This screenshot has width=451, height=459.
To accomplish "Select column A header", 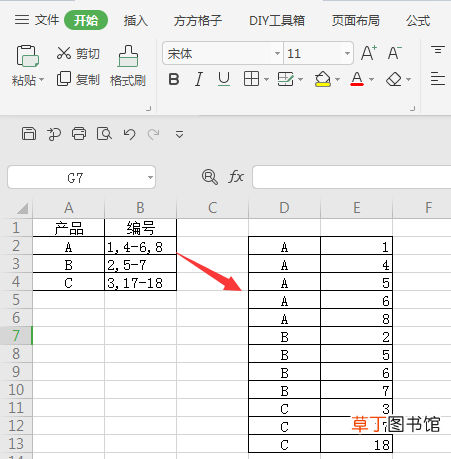I will click(x=69, y=208).
